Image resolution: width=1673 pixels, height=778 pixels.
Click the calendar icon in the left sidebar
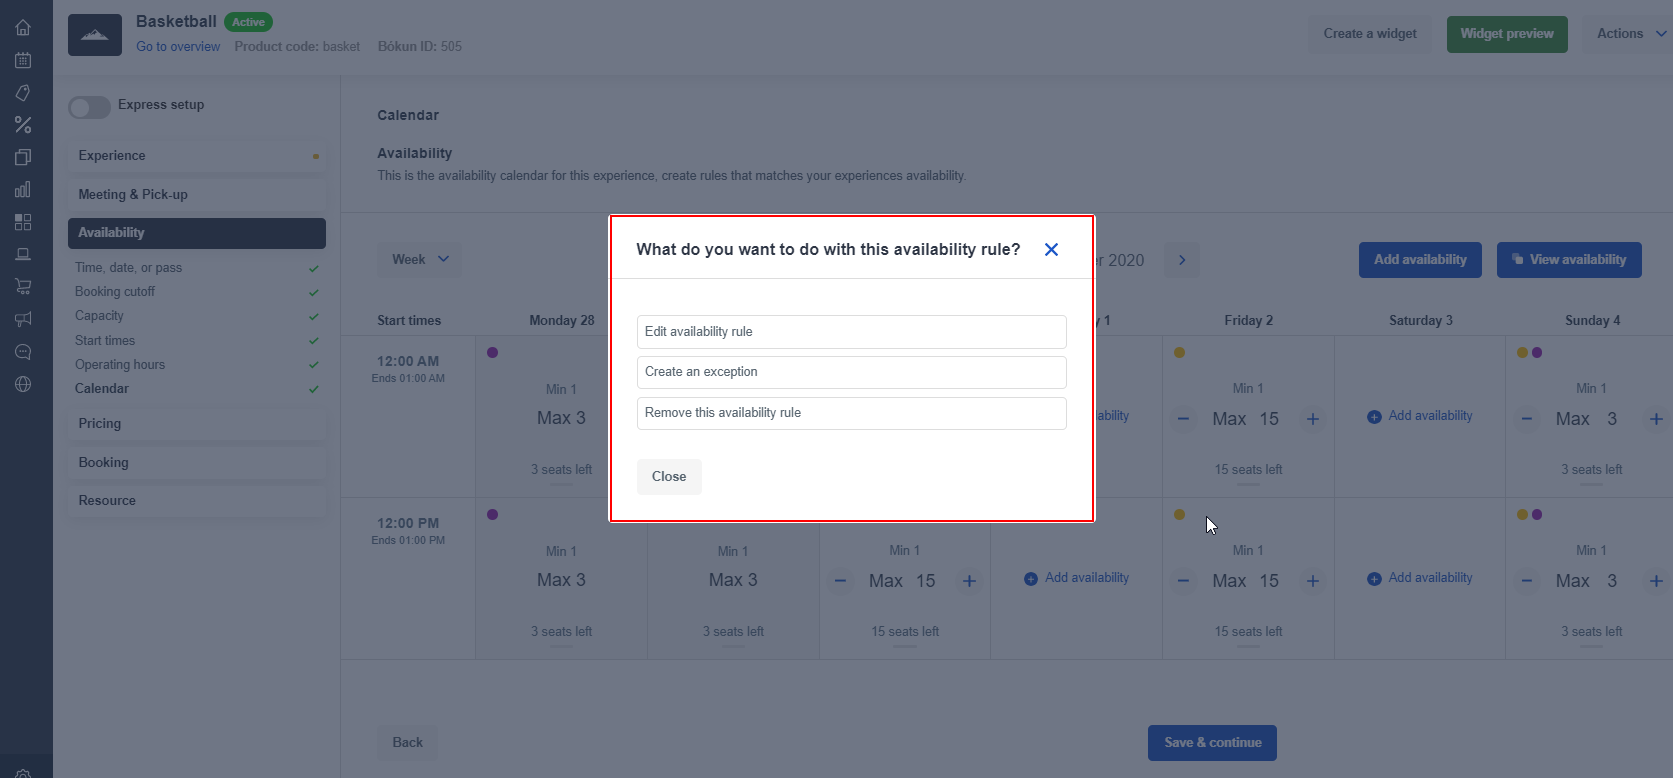[23, 60]
